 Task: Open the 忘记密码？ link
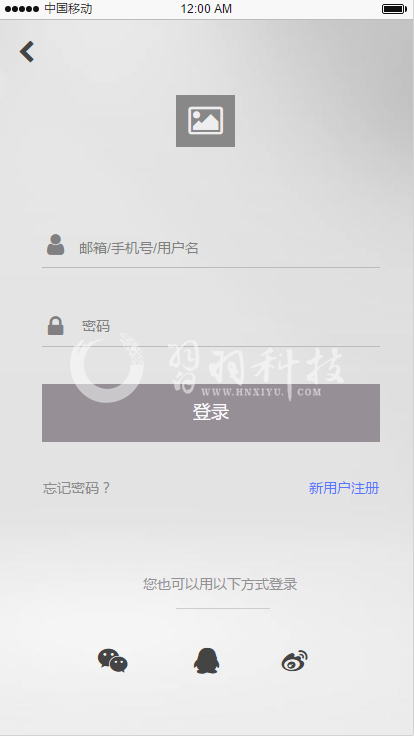pyautogui.click(x=77, y=488)
